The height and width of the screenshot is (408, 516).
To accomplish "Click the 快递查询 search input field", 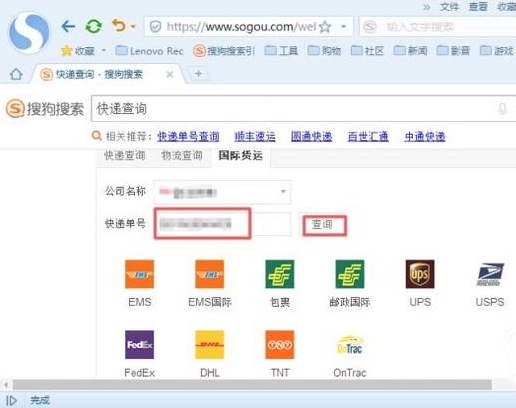I will coord(293,109).
